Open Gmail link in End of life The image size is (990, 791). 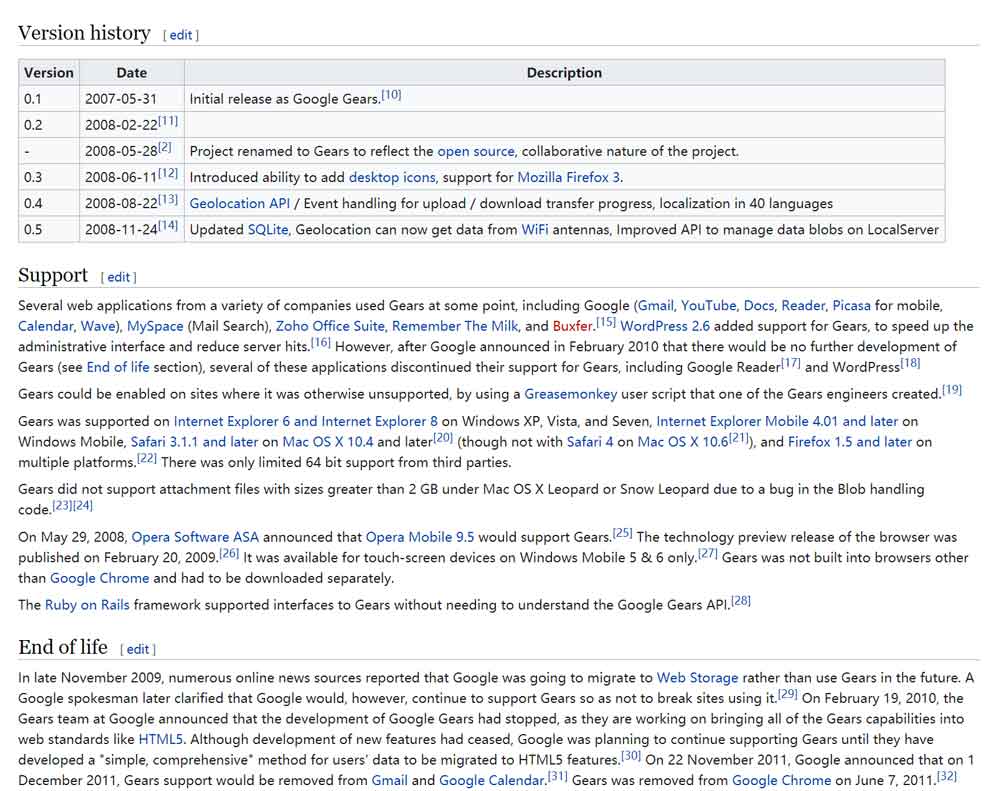click(x=390, y=780)
